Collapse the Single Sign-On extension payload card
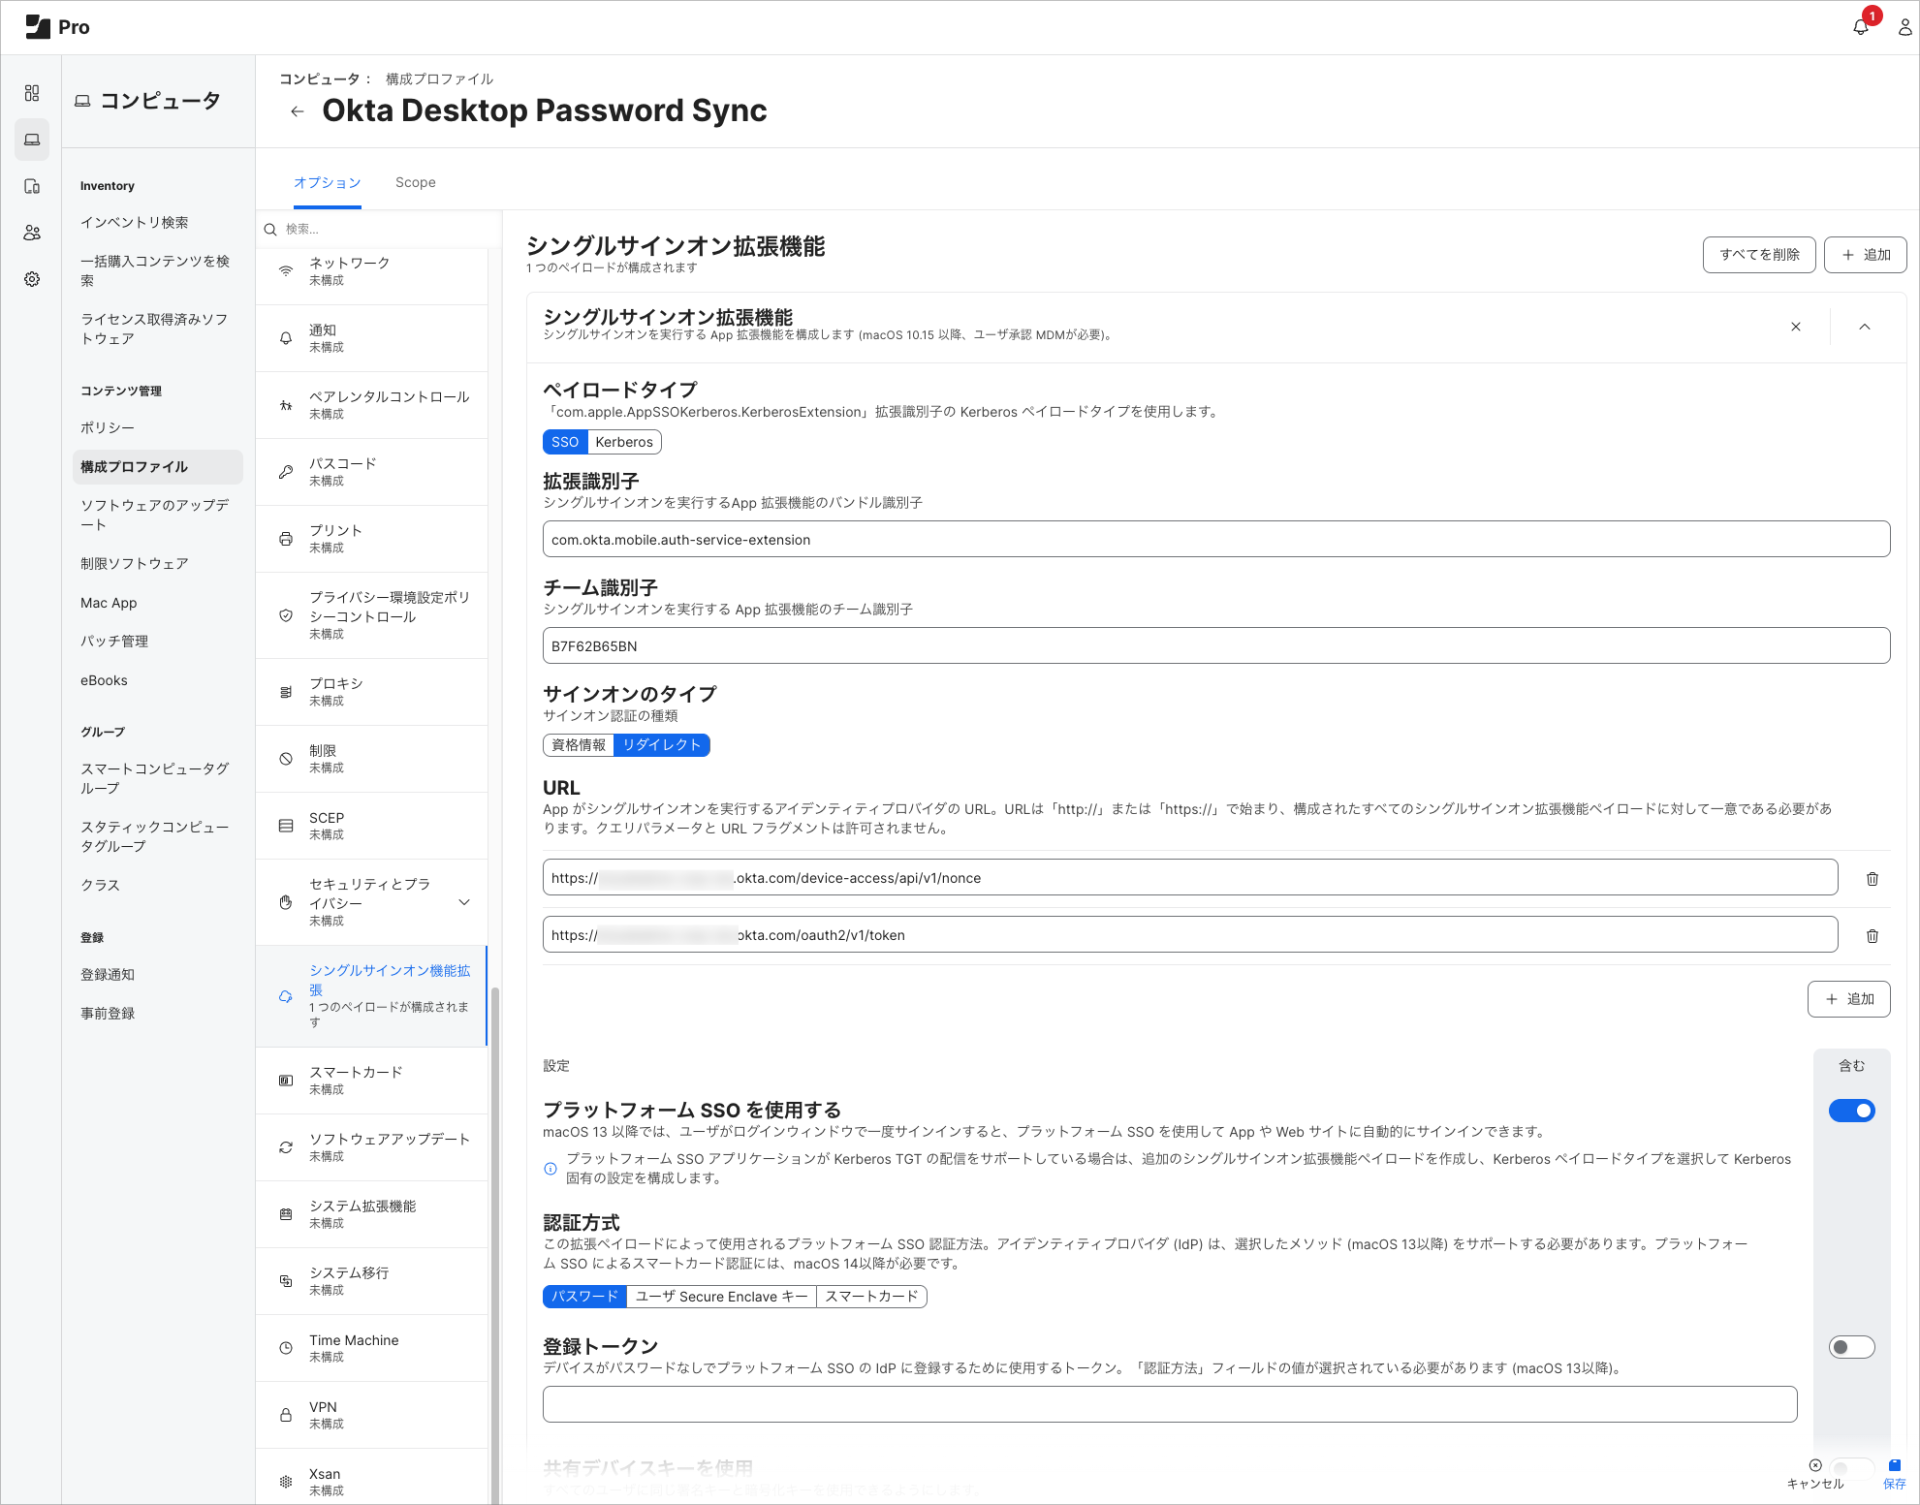This screenshot has height=1505, width=1920. [1864, 326]
